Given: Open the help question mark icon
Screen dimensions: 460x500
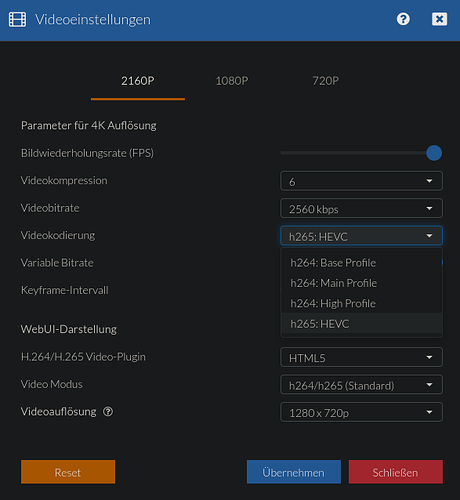Looking at the screenshot, I should pyautogui.click(x=403, y=19).
